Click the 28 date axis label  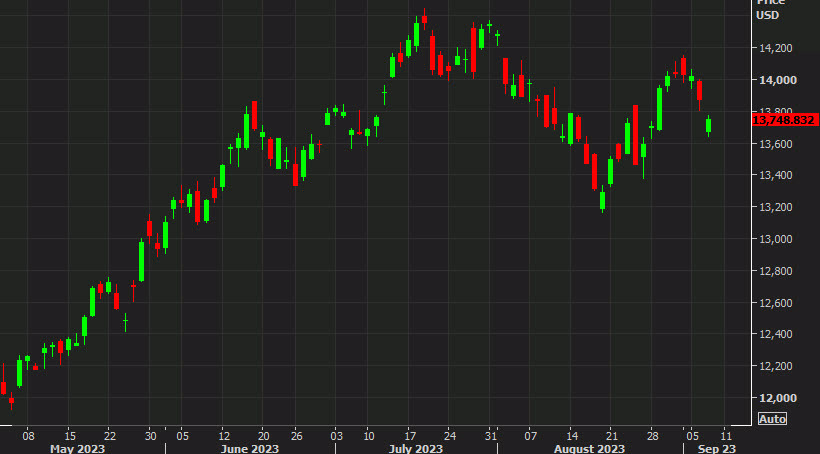point(652,436)
